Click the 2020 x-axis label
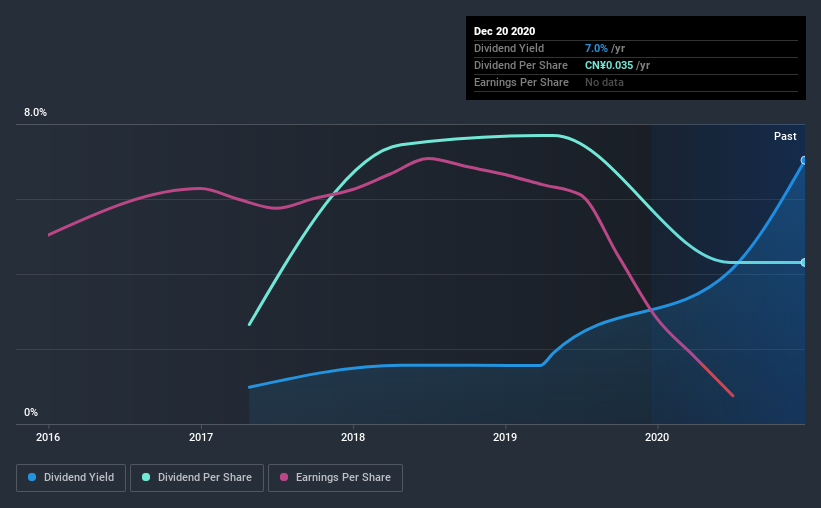Image resolution: width=821 pixels, height=508 pixels. click(x=657, y=437)
